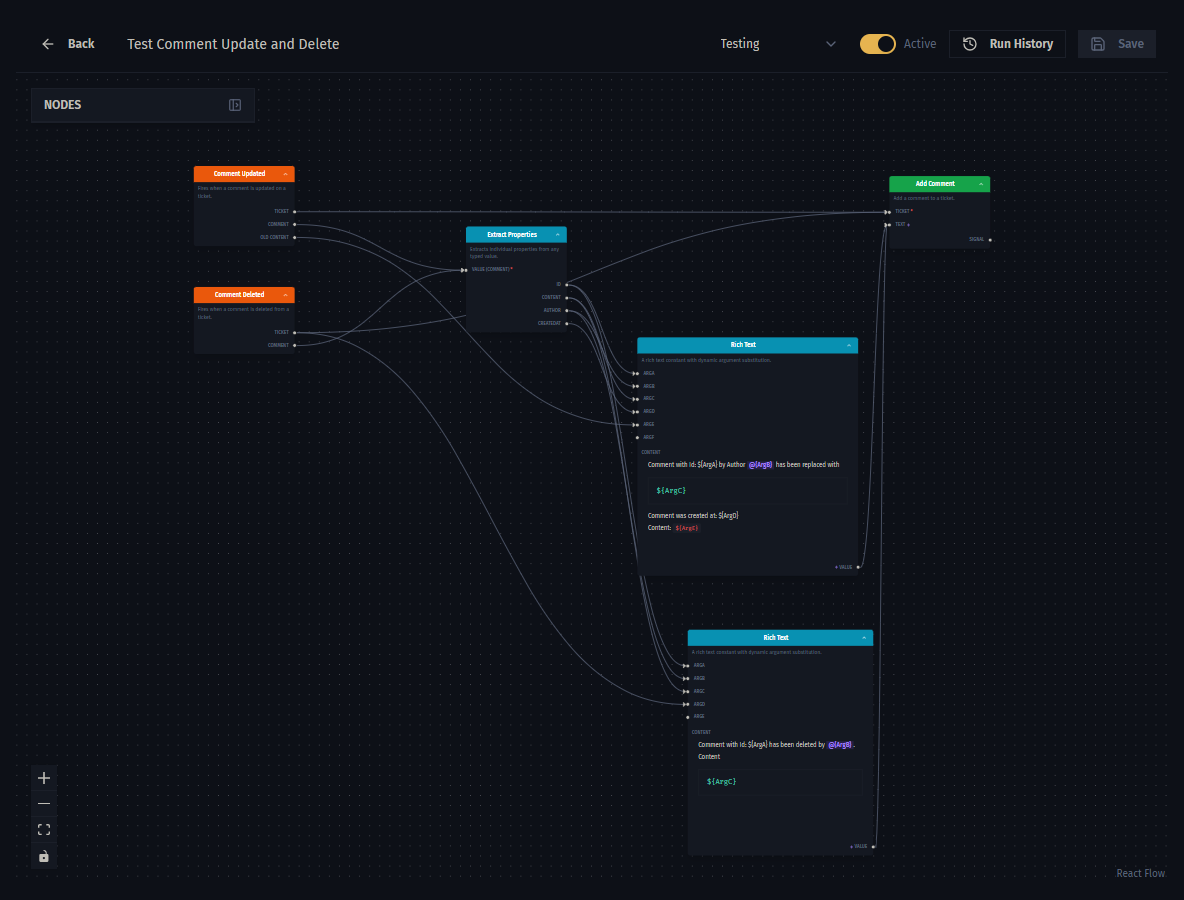Click Add Comment TICKET input handle

click(x=889, y=211)
